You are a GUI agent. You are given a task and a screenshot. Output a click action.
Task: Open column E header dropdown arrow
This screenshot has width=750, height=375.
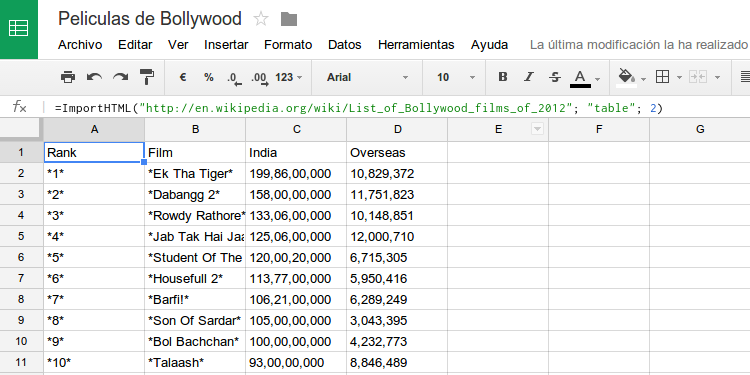(538, 129)
